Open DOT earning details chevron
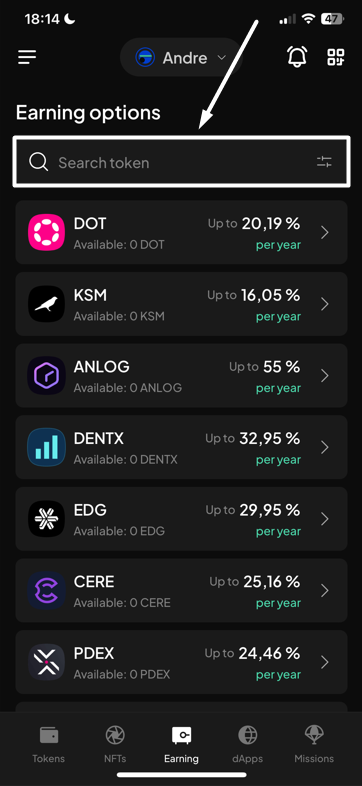Viewport: 362px width, 786px height. [325, 233]
